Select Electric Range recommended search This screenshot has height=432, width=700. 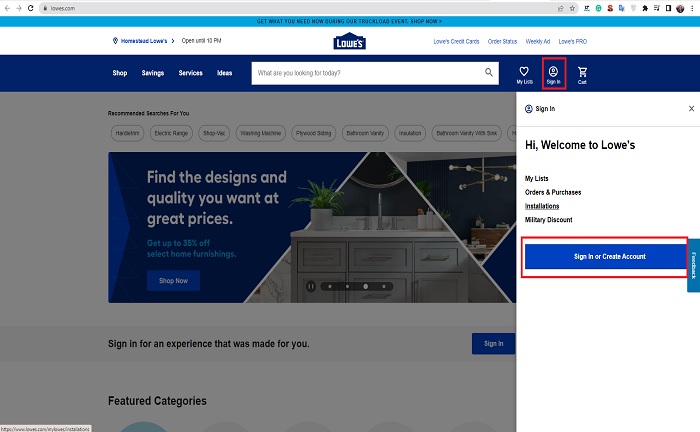pyautogui.click(x=171, y=133)
